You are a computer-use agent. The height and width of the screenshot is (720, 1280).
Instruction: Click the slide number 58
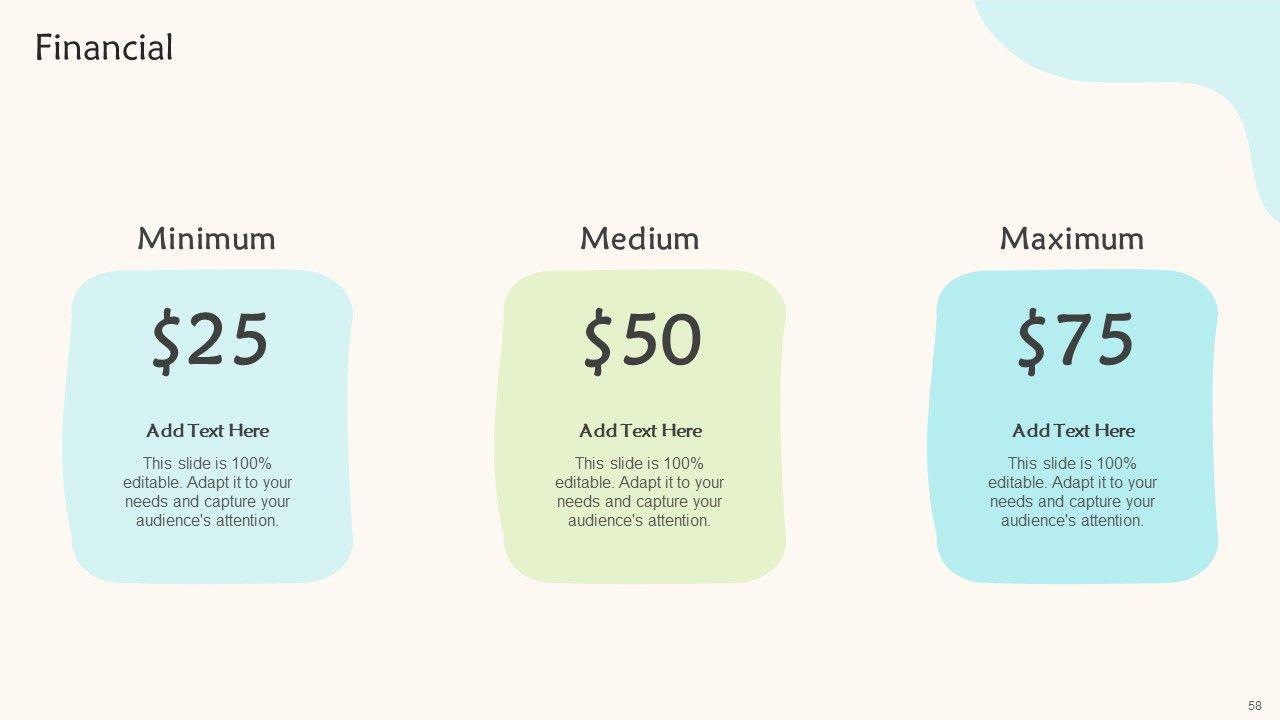[1255, 705]
